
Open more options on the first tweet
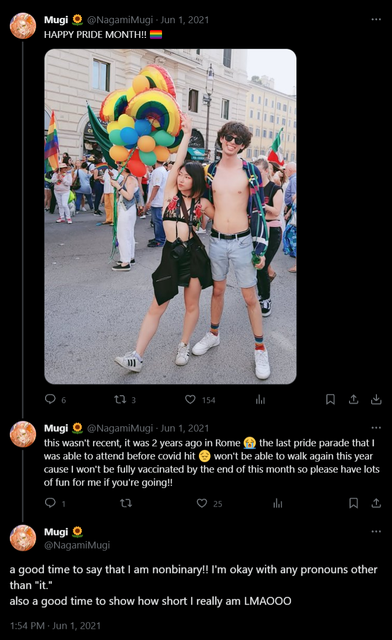click(376, 19)
